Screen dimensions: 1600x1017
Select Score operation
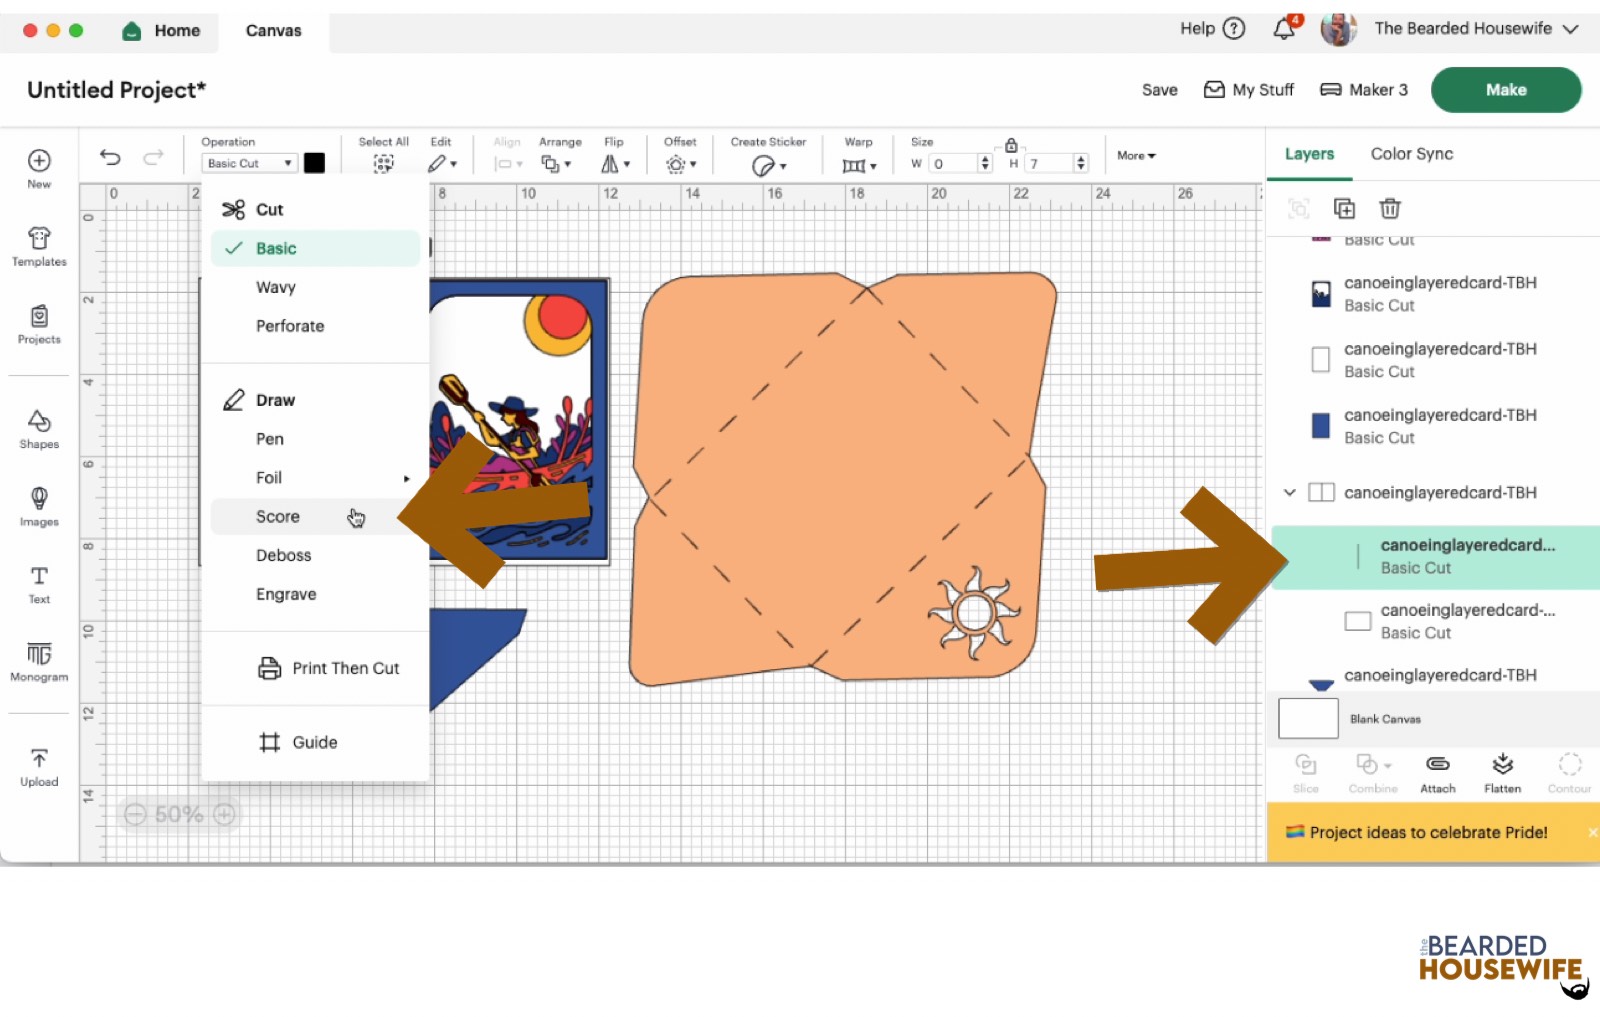pyautogui.click(x=315, y=516)
